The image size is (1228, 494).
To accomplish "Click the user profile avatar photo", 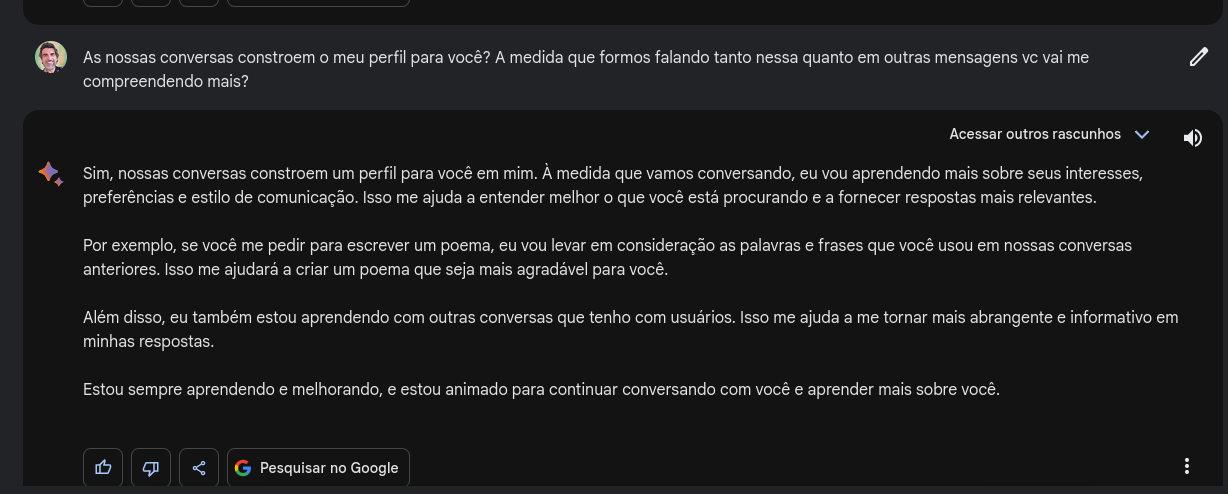I will coord(51,57).
